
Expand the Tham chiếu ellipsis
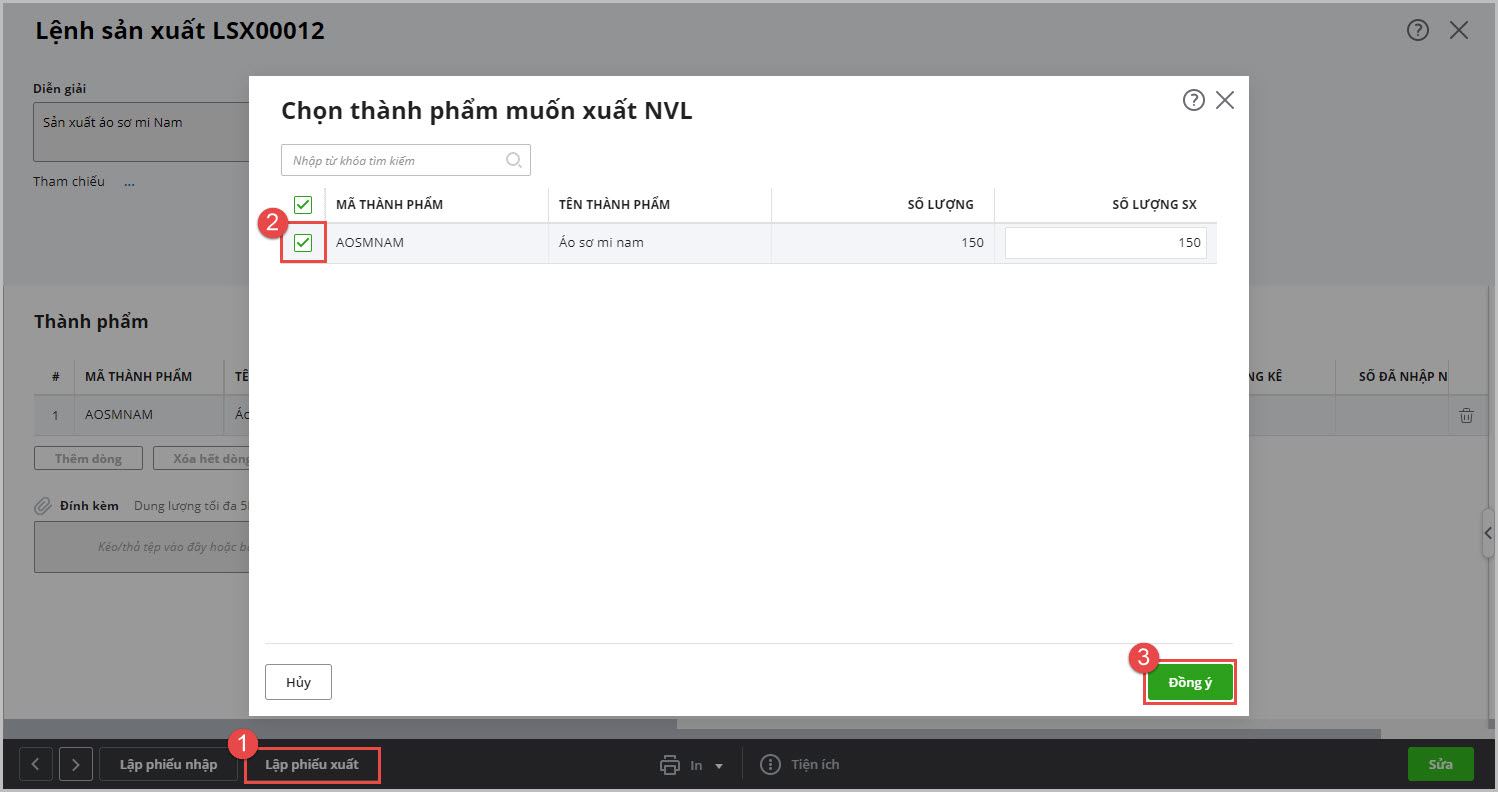(129, 182)
